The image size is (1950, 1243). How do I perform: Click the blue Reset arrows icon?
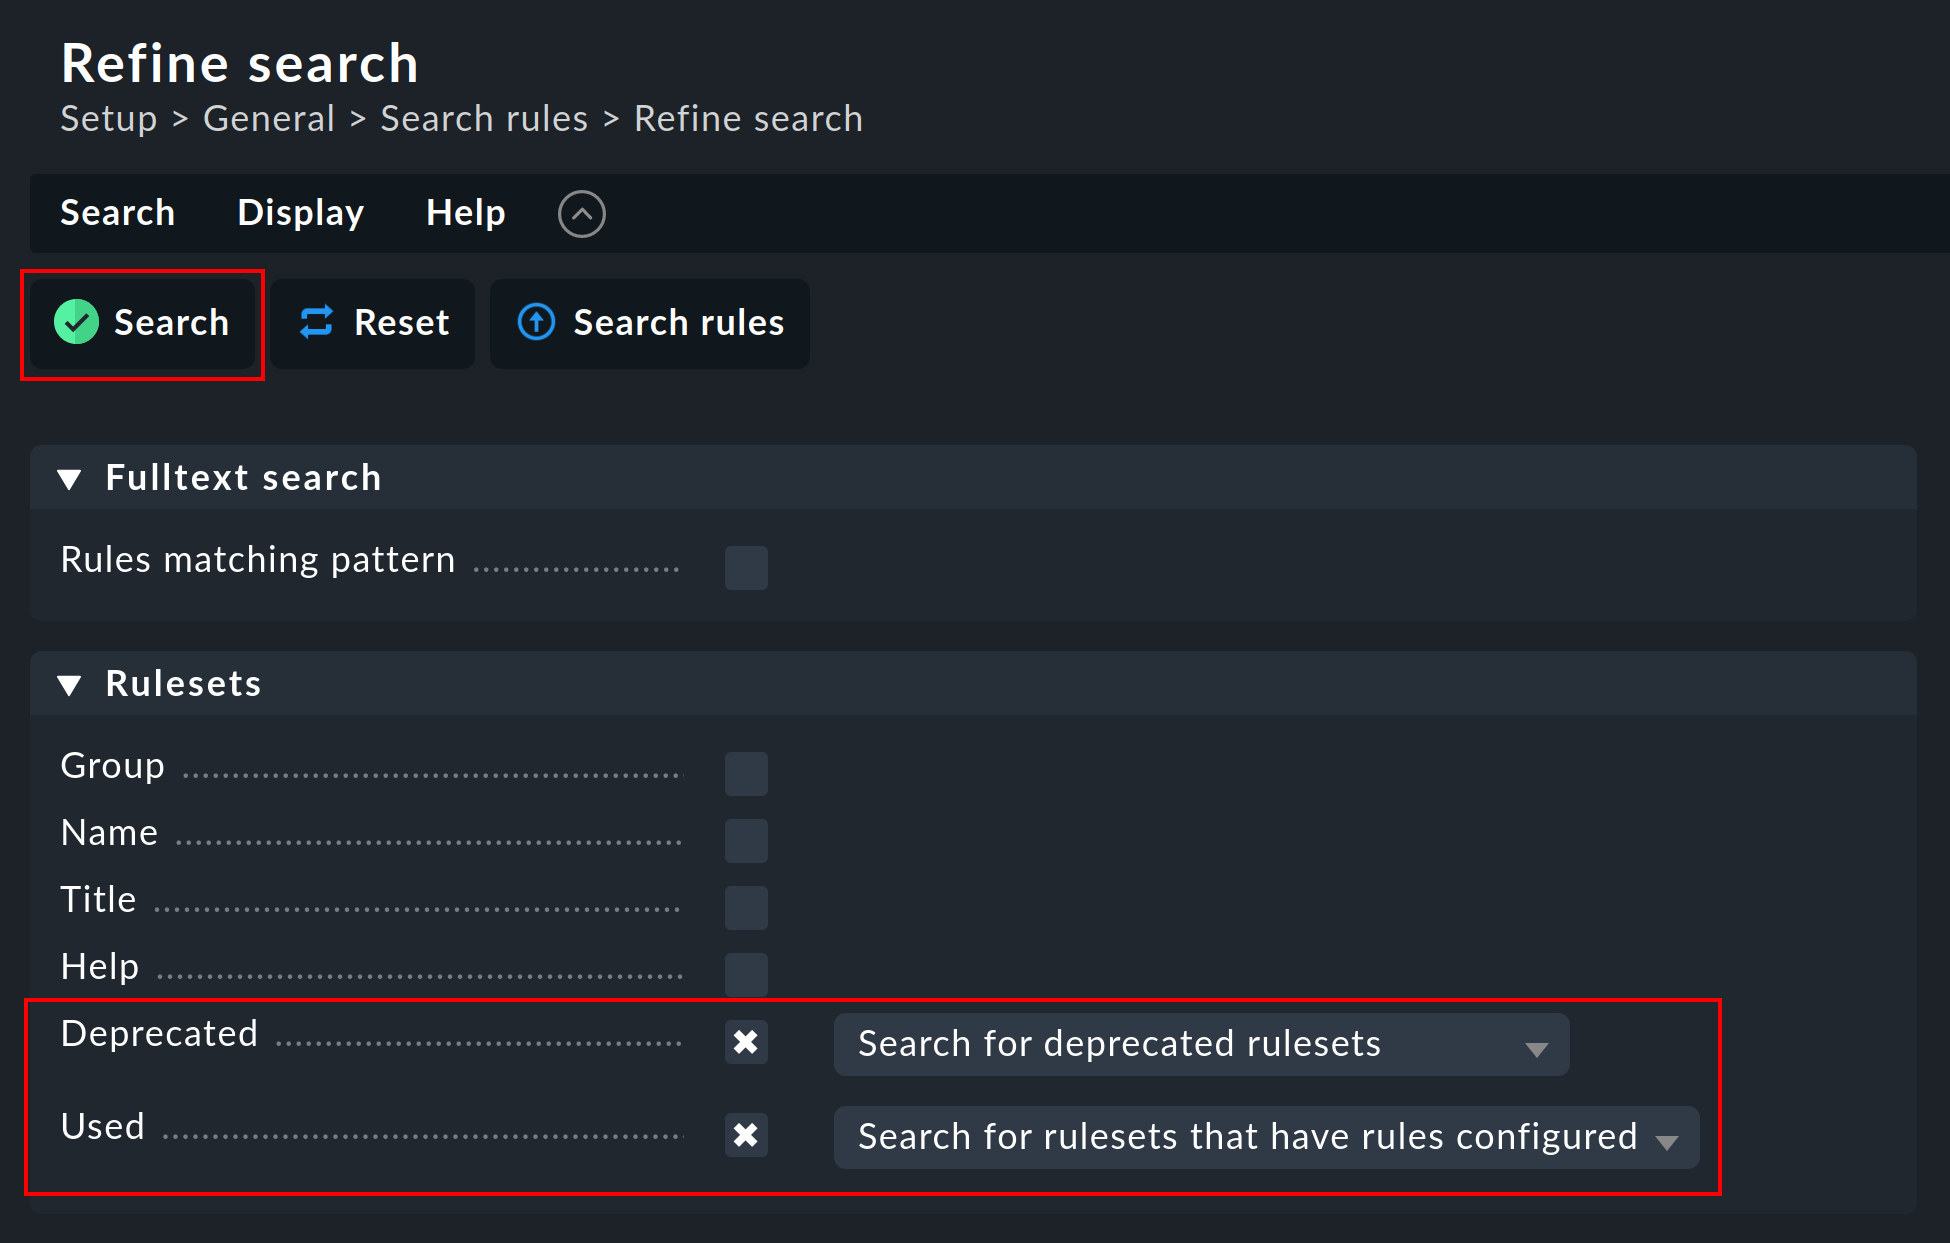317,322
